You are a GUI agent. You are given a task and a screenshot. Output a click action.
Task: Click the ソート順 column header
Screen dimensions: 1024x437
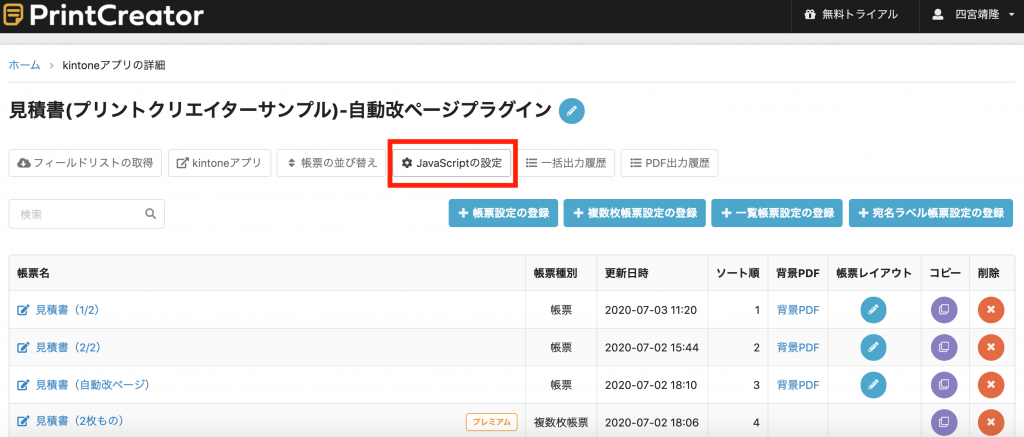click(x=737, y=274)
